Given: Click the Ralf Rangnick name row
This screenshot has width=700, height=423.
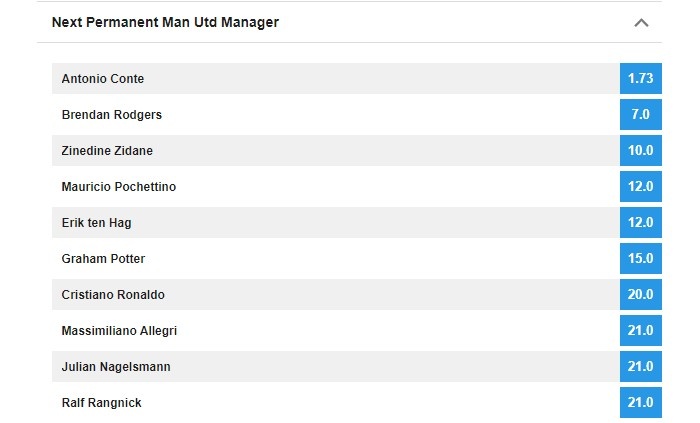Looking at the screenshot, I should (x=336, y=402).
